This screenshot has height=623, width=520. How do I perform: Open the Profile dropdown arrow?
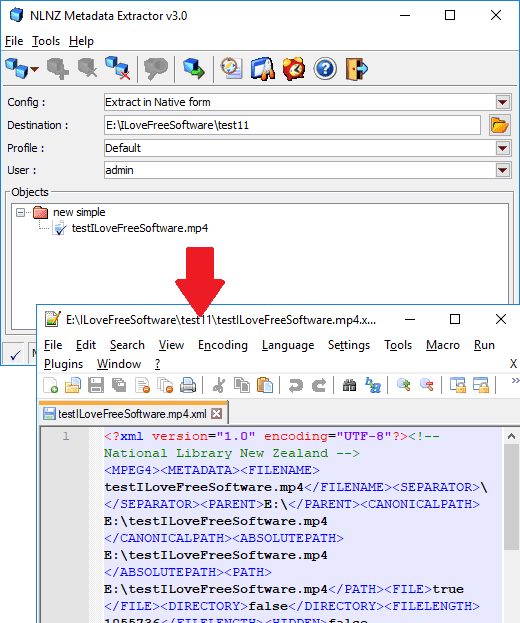(x=503, y=148)
